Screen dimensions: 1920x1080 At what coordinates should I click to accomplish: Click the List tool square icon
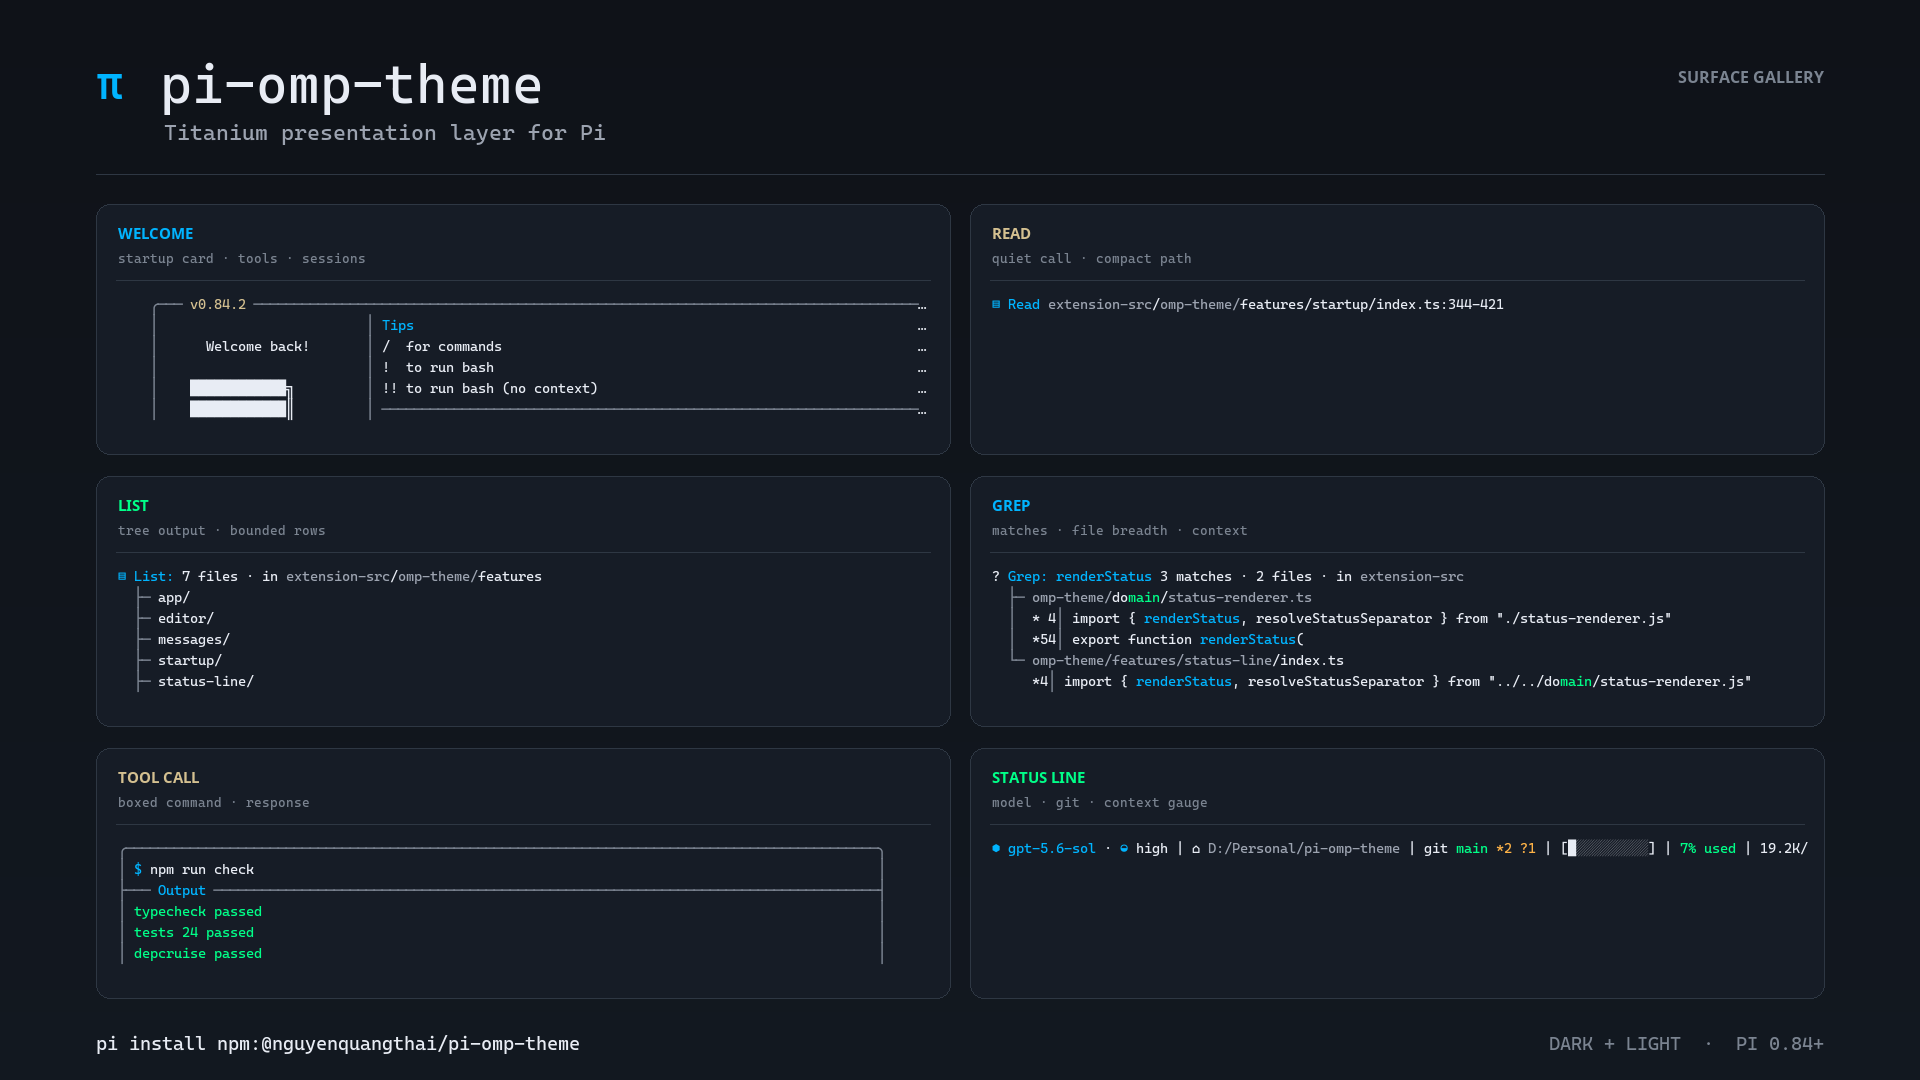pos(122,576)
